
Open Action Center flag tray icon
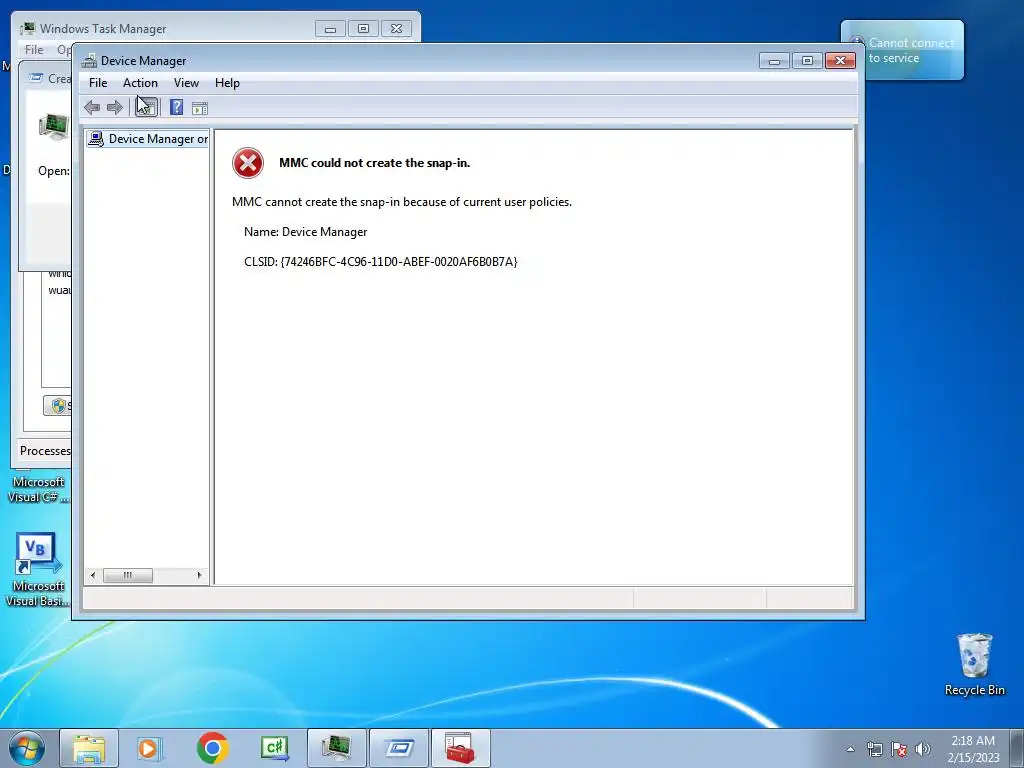[x=899, y=749]
